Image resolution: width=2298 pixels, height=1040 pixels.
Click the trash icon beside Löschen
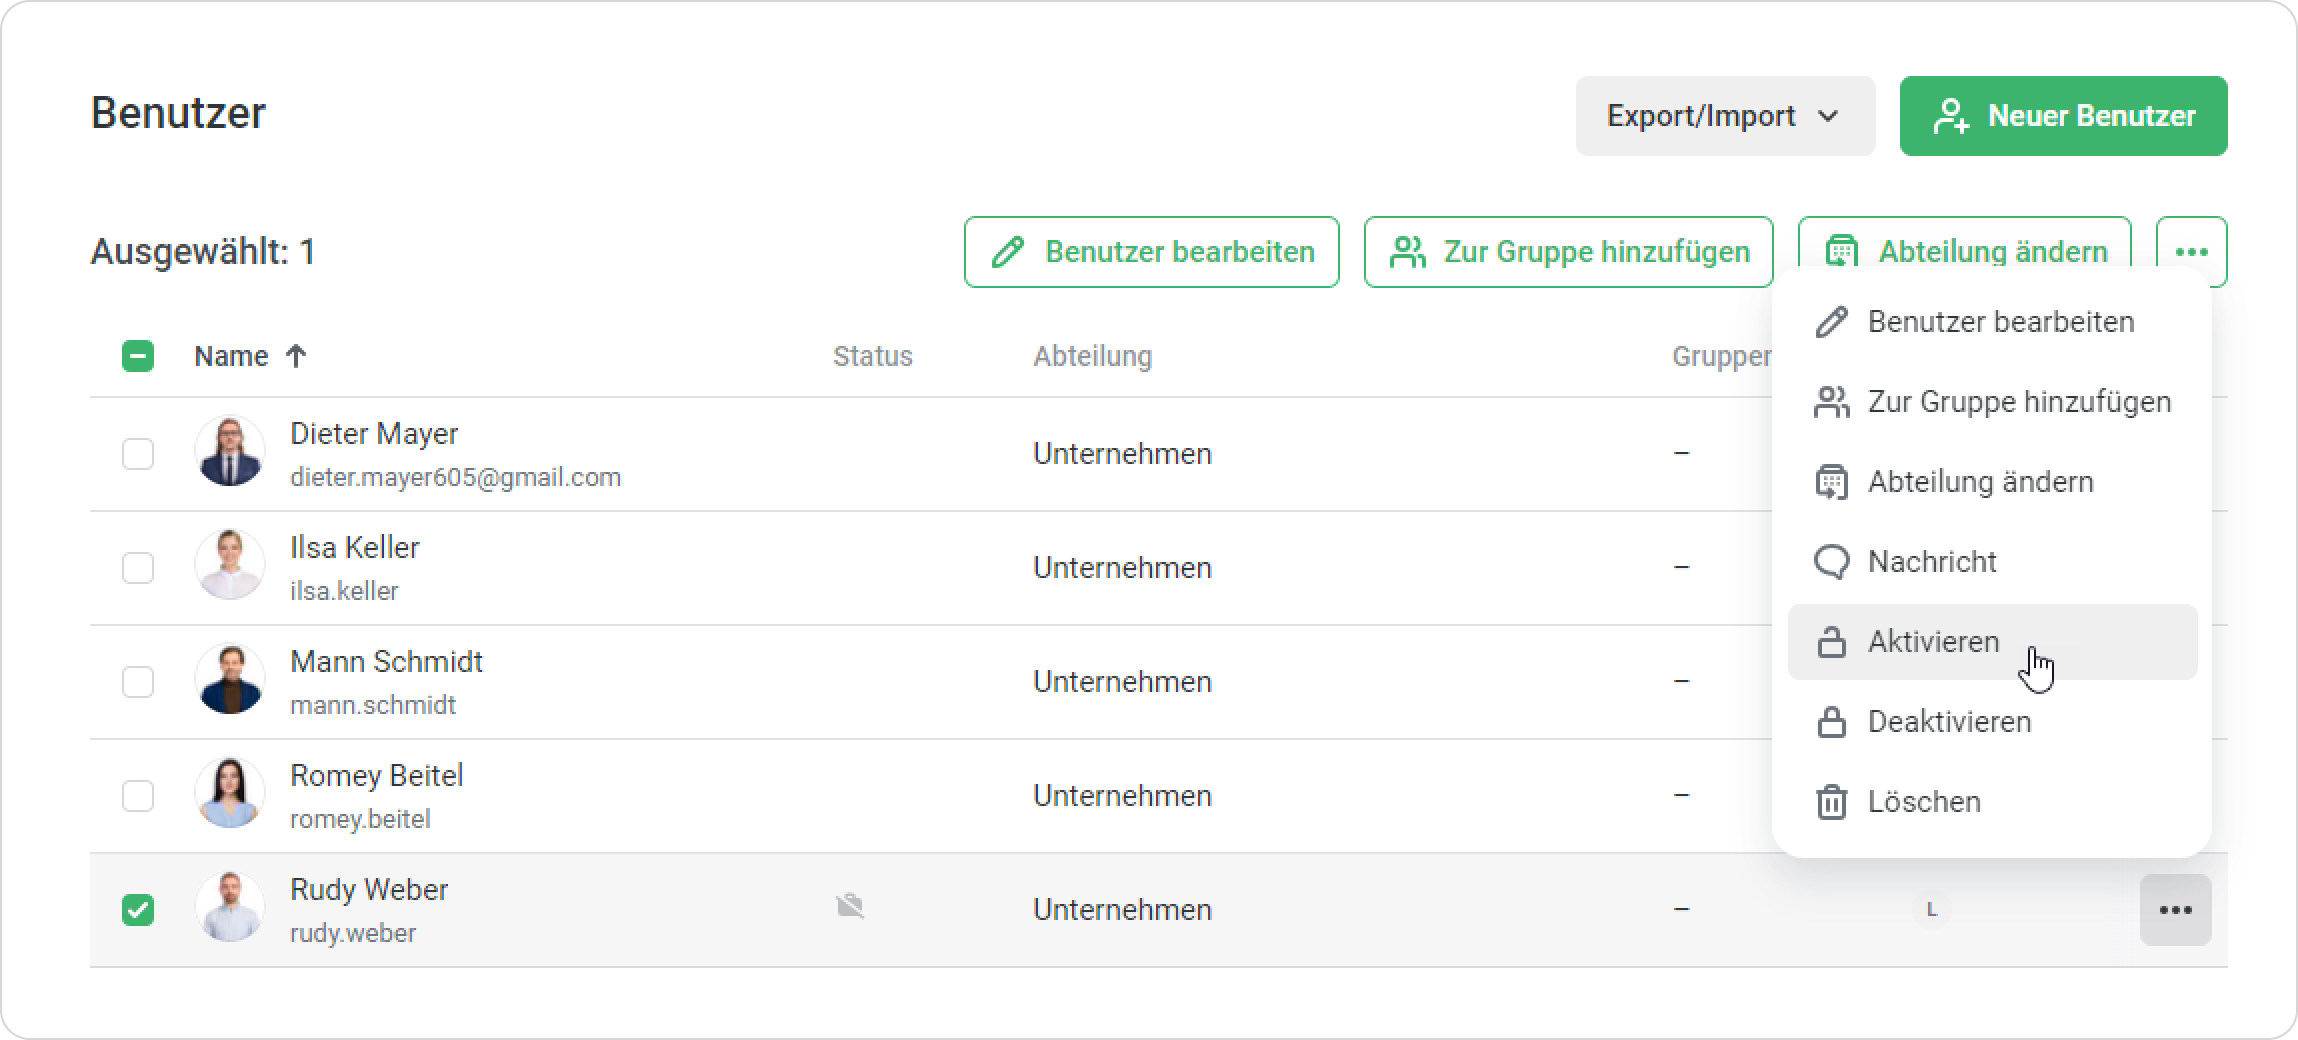[x=1831, y=802]
